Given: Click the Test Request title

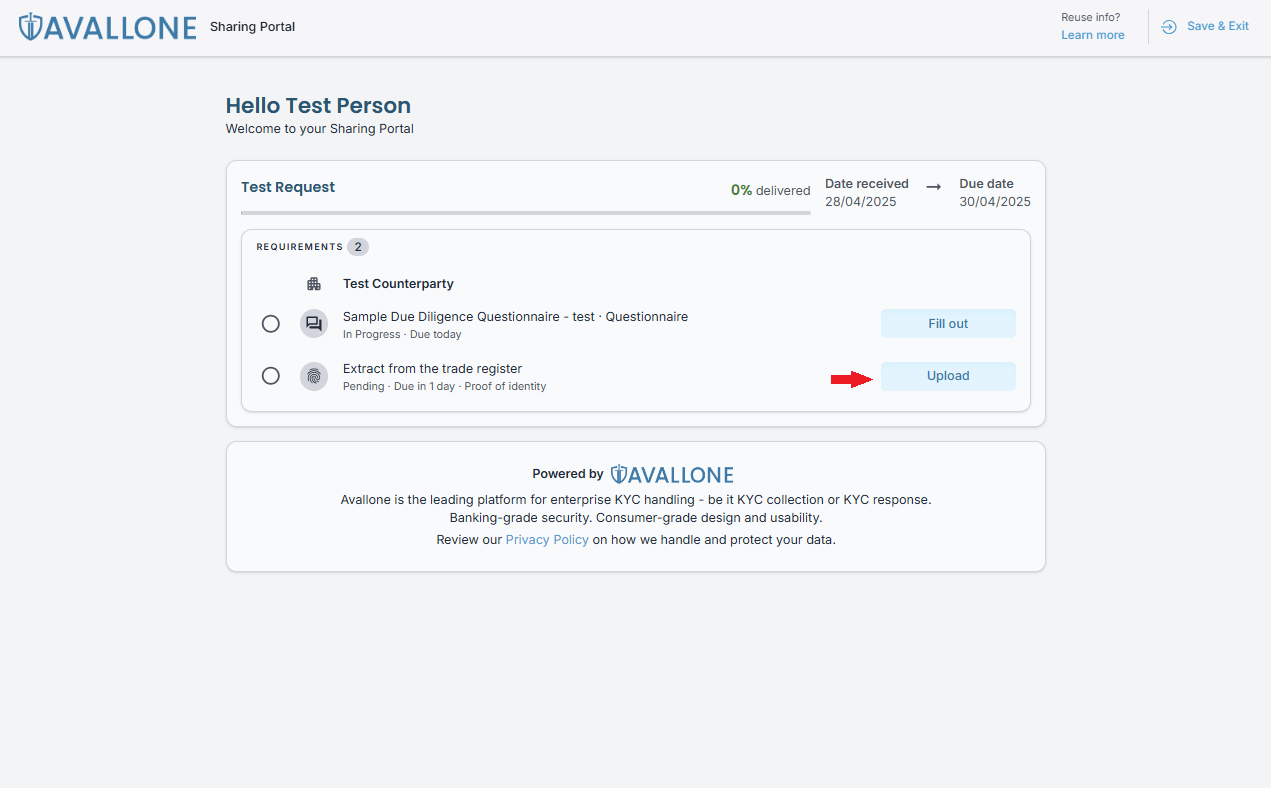Looking at the screenshot, I should point(288,187).
